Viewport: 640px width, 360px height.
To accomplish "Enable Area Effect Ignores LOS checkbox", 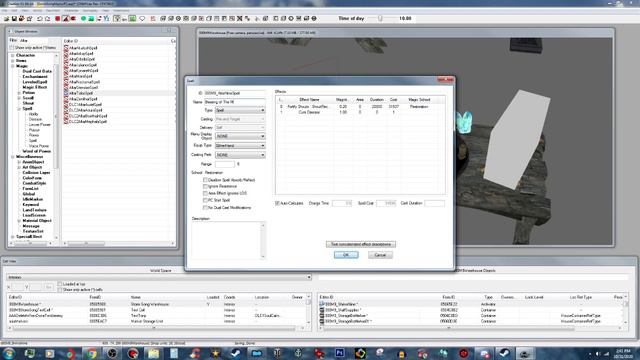I will (205, 193).
